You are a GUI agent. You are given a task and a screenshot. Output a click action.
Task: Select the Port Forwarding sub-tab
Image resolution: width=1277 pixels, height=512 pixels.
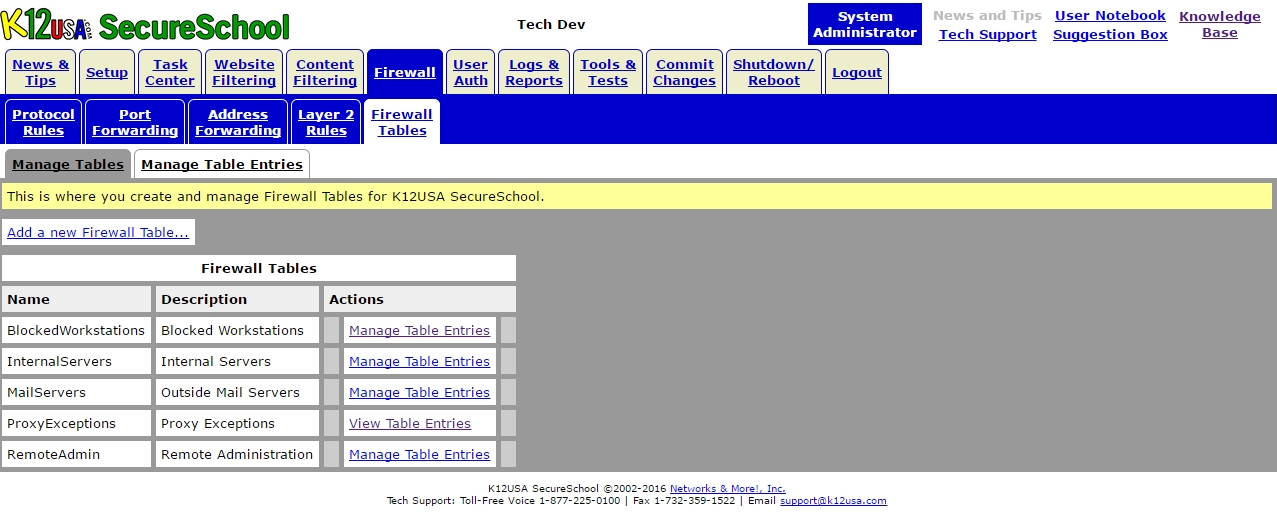click(x=135, y=122)
